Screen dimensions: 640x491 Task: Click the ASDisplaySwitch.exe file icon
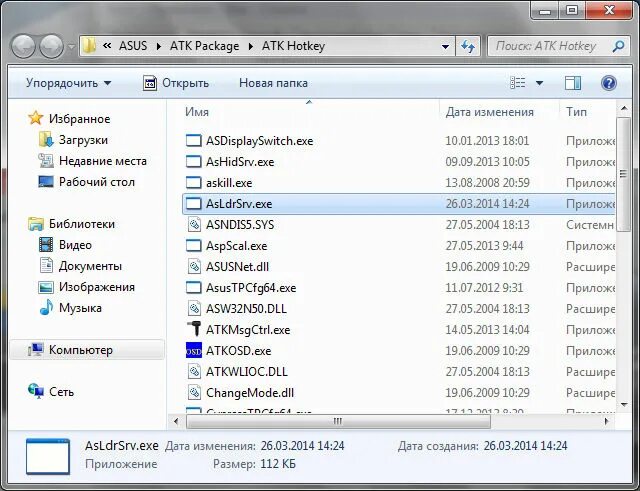point(193,141)
